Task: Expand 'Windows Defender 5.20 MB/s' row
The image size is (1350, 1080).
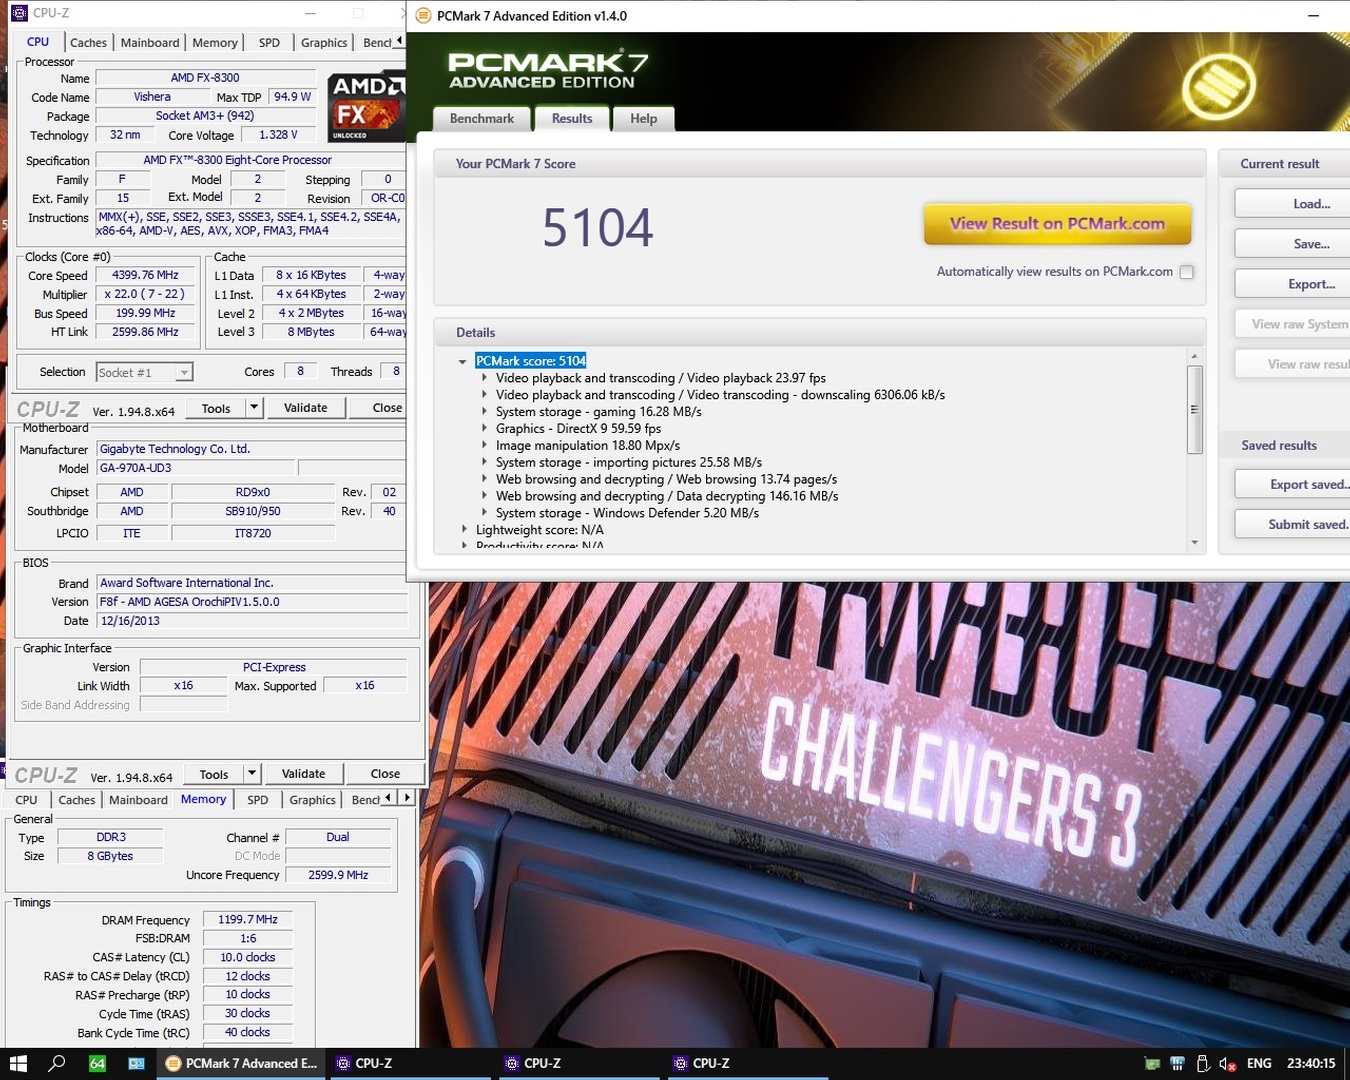Action: (485, 513)
